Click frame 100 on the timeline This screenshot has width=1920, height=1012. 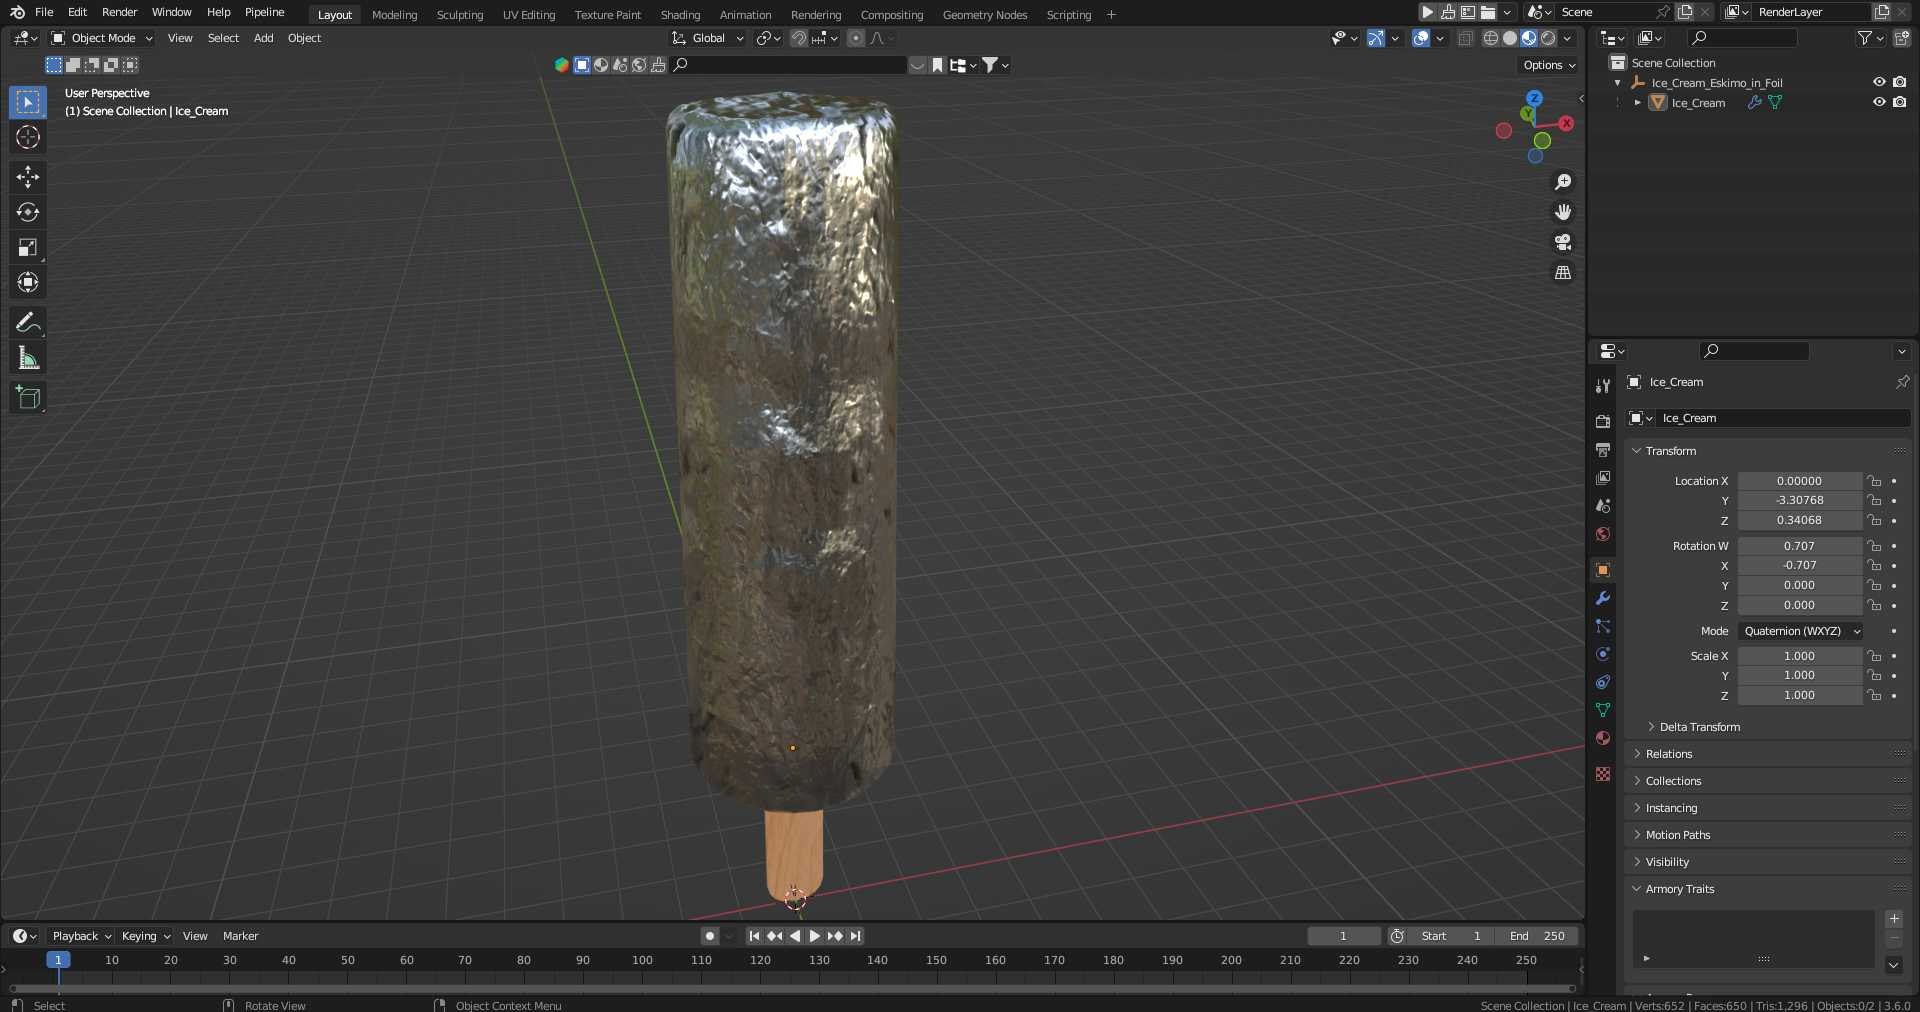pos(642,960)
